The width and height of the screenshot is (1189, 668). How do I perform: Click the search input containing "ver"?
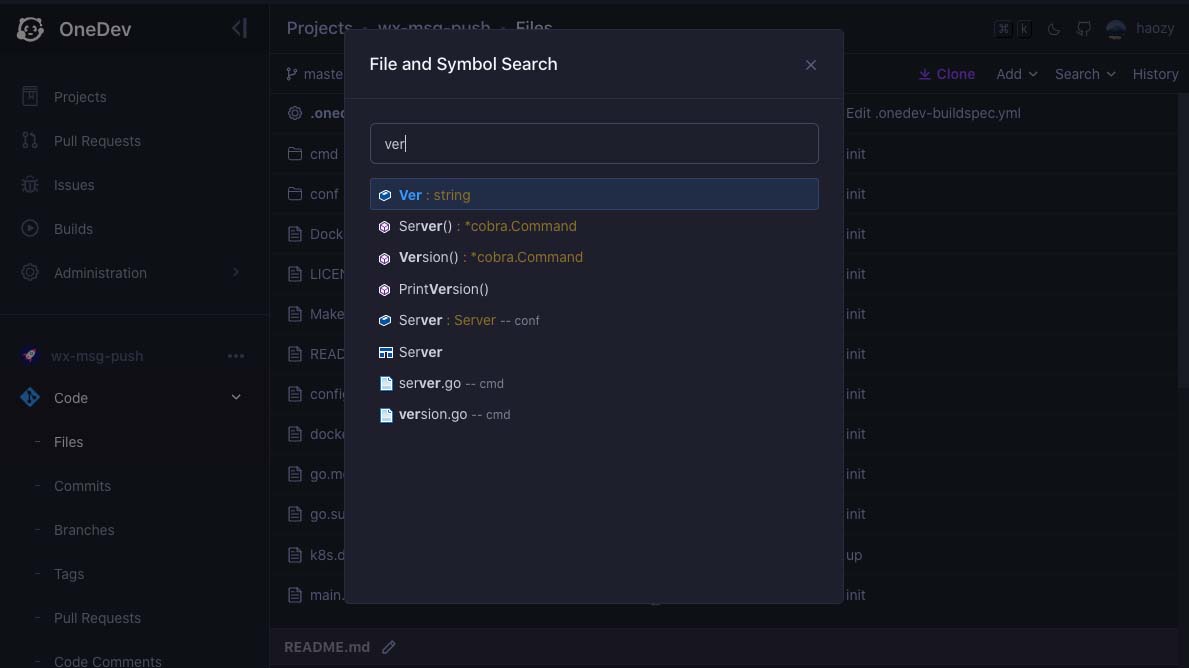click(594, 143)
